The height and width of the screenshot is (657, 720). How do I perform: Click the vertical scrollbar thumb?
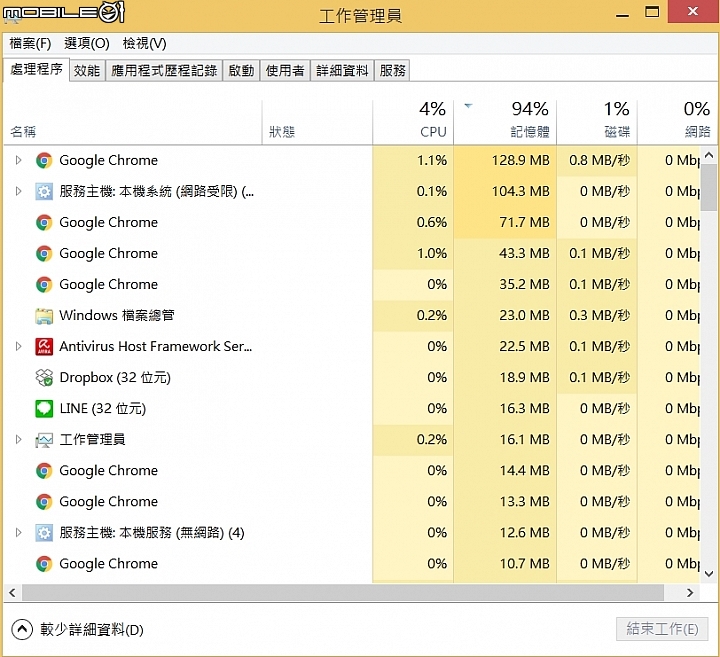(709, 187)
